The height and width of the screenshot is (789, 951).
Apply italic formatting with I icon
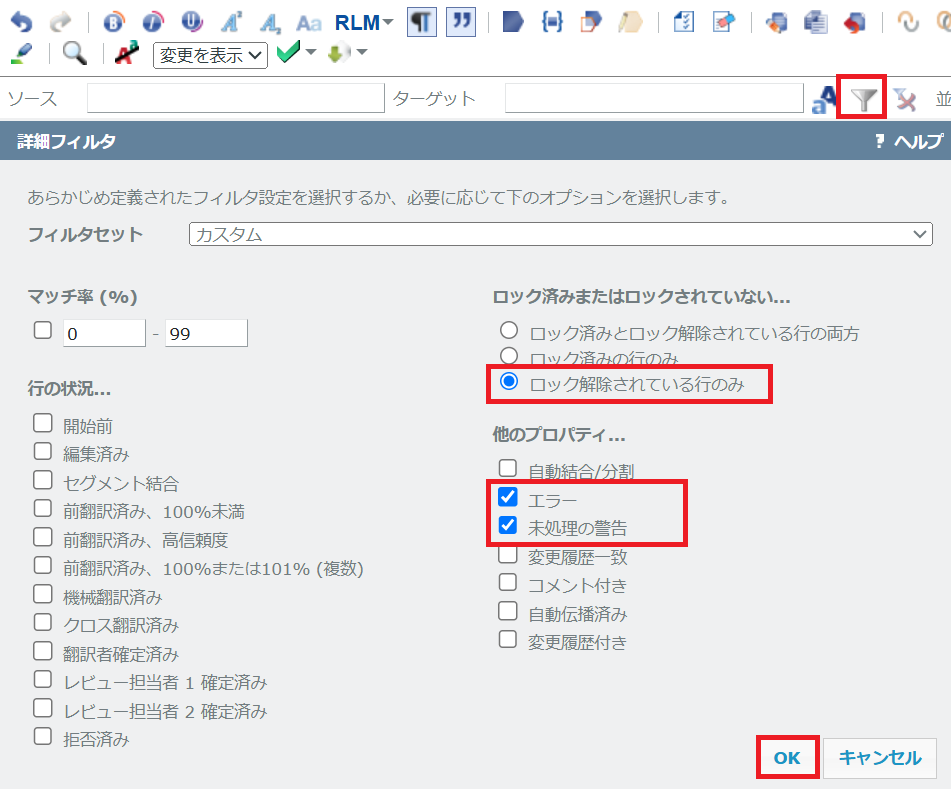[152, 22]
